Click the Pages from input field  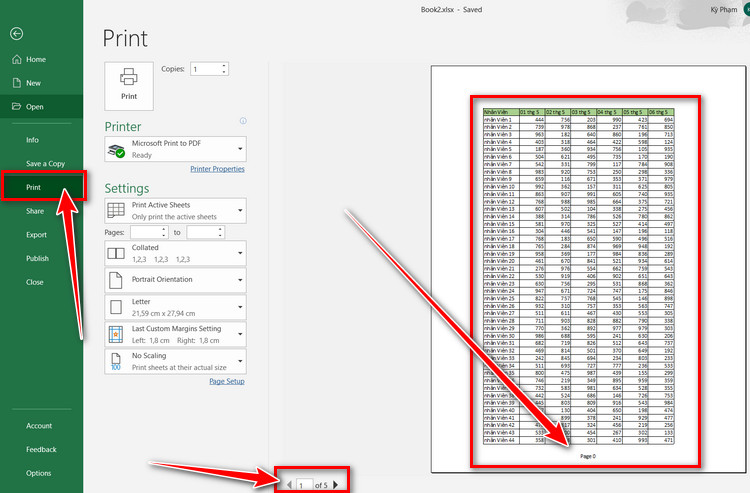tap(145, 232)
